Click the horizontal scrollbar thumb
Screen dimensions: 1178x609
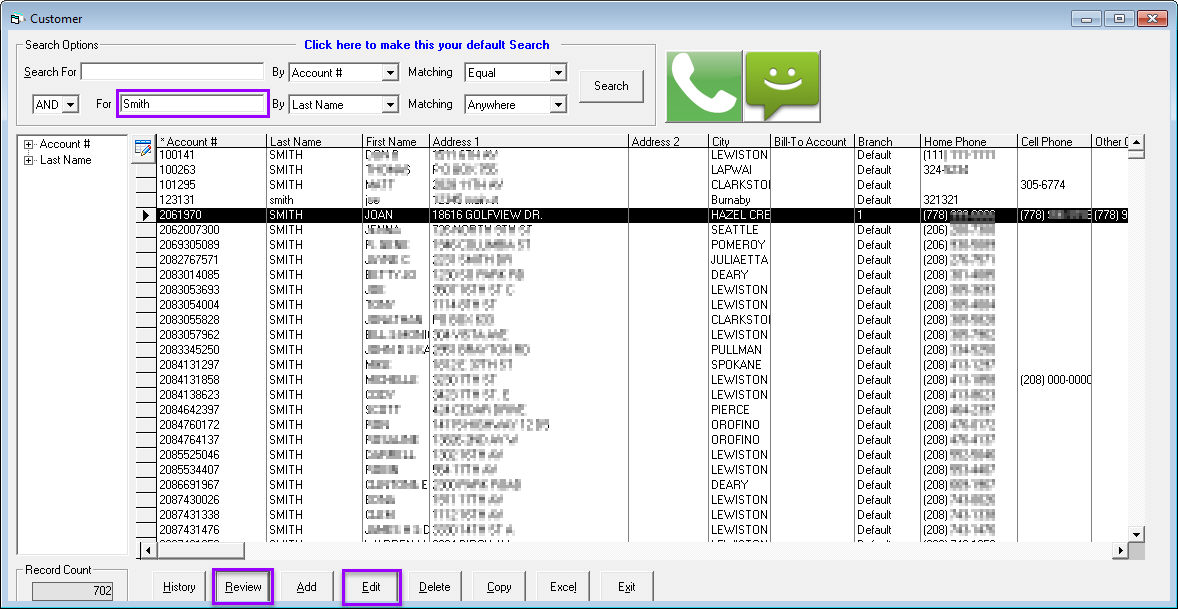(201, 551)
